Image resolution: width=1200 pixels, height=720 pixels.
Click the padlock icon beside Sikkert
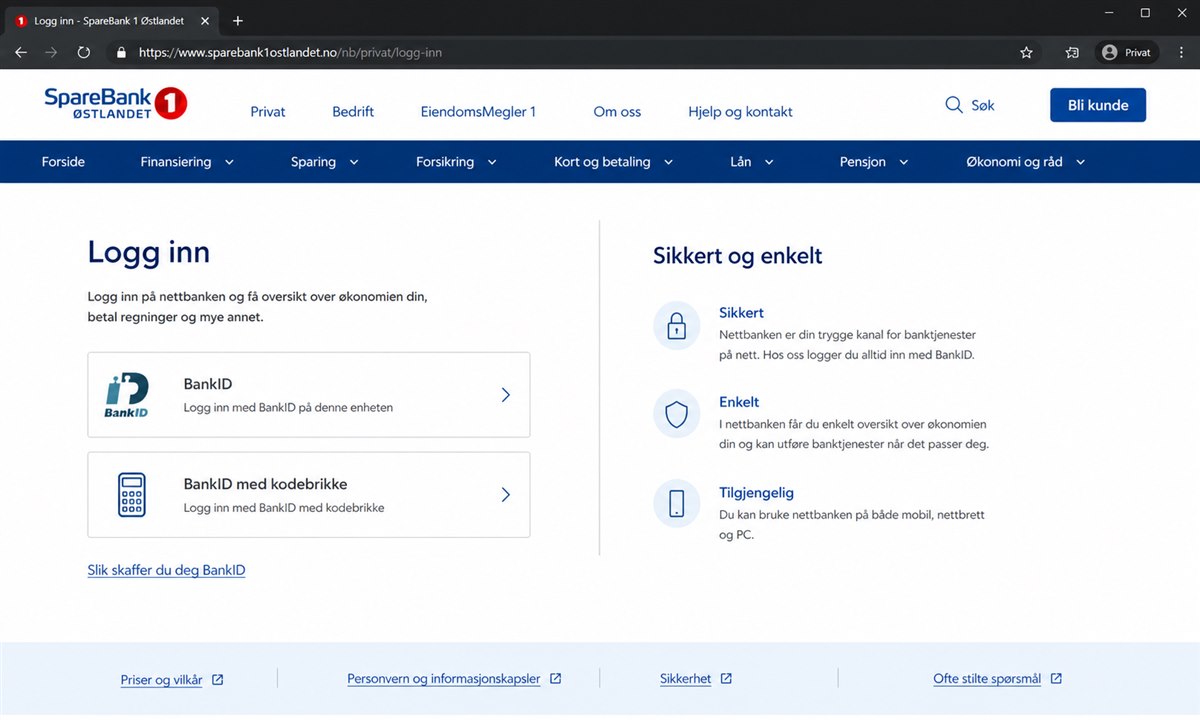coord(677,326)
